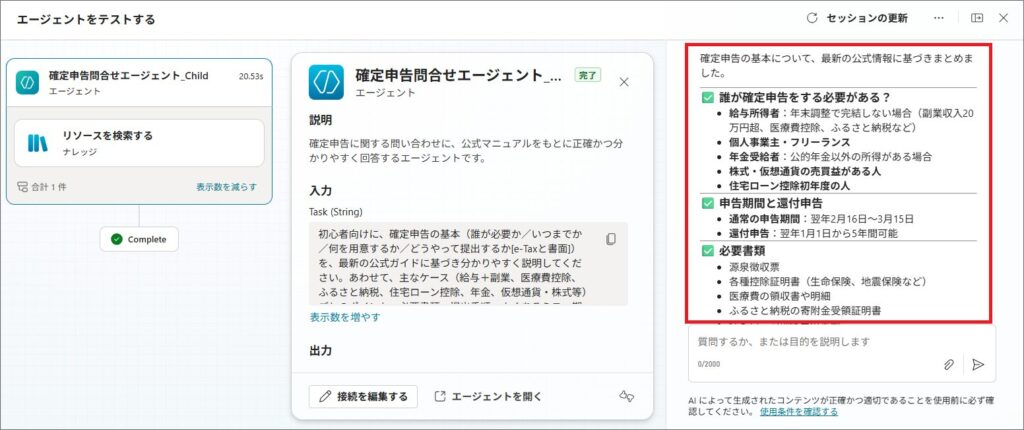
Task: Open agent via エージェントを開く
Action: [488, 397]
